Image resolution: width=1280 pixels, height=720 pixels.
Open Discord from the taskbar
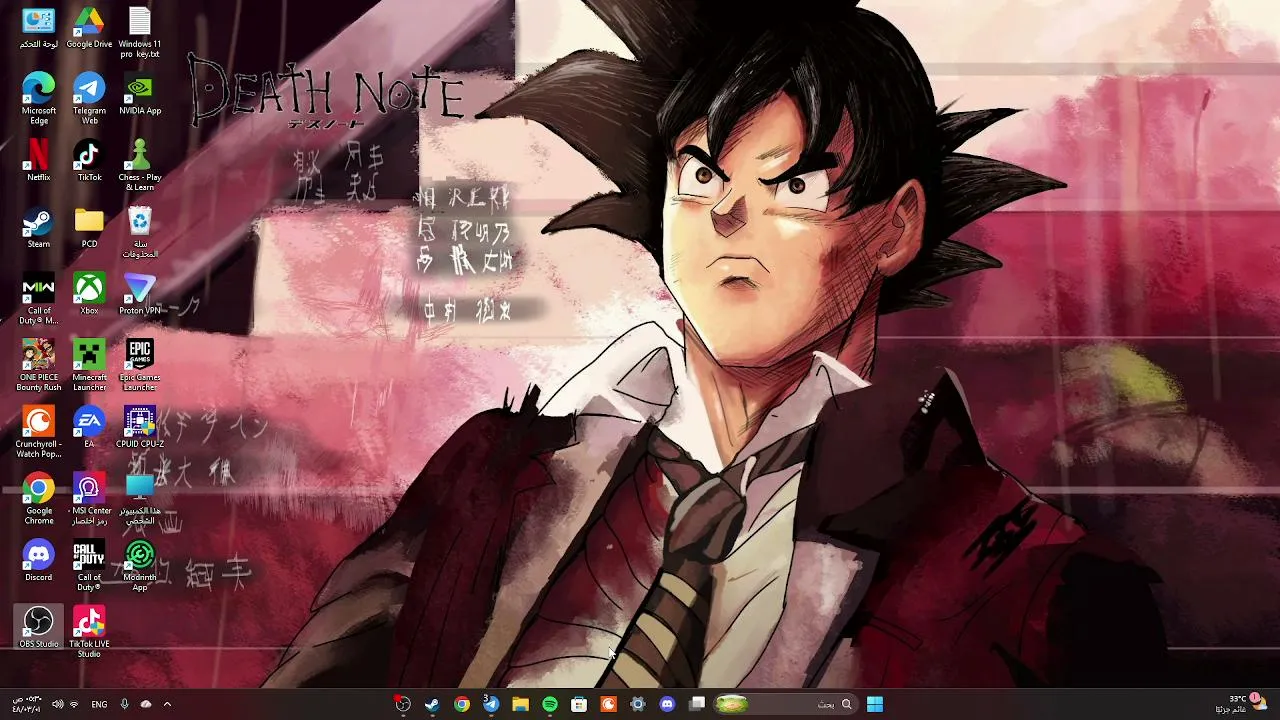(x=667, y=704)
